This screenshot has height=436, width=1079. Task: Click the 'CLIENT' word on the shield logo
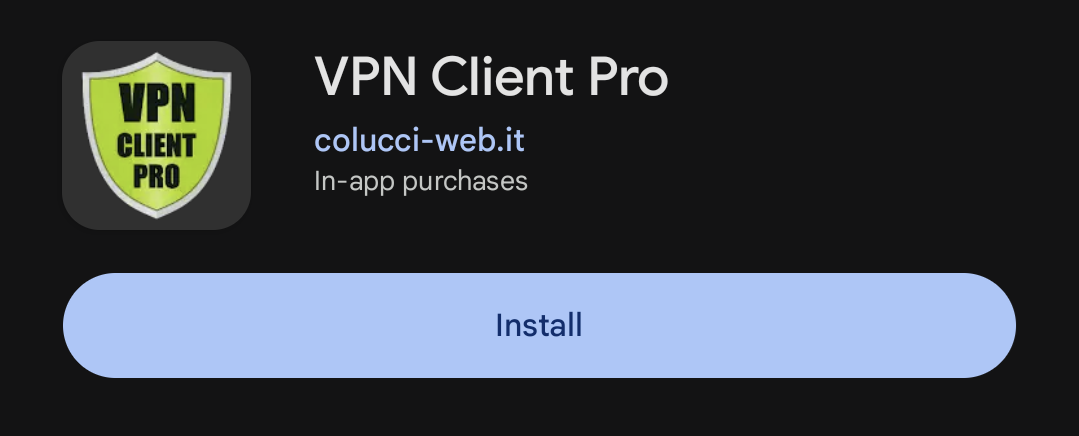[156, 144]
